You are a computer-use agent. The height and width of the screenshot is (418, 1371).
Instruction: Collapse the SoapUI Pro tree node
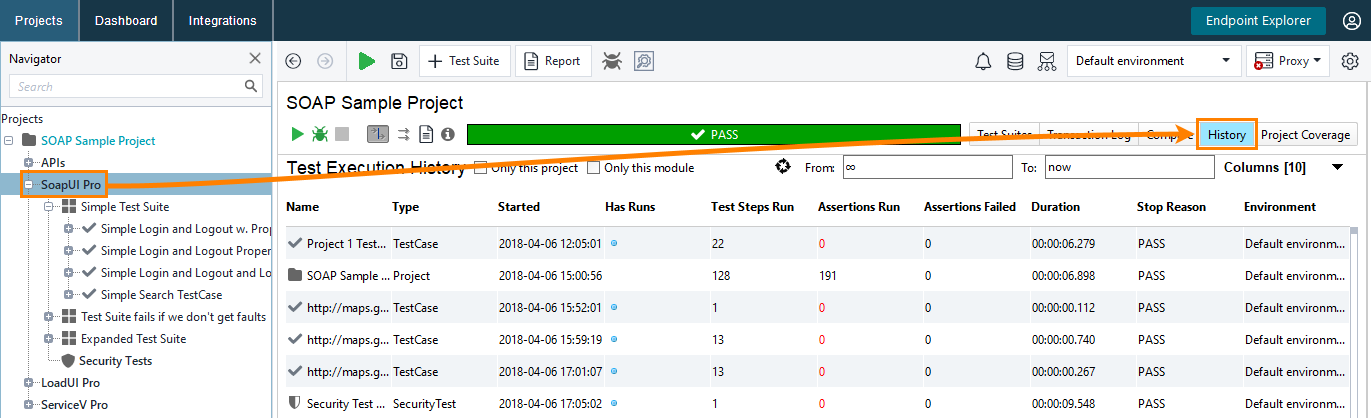pyautogui.click(x=29, y=185)
